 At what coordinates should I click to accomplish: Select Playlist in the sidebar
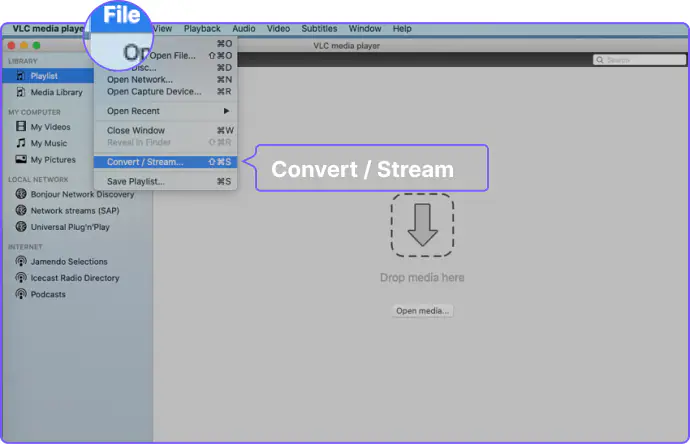pos(48,76)
